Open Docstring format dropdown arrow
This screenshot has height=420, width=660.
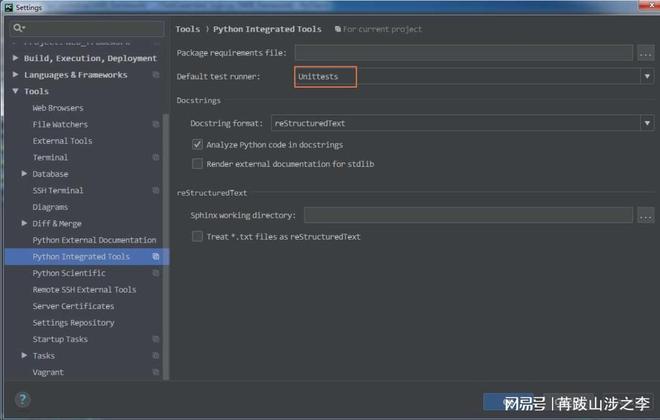coord(647,123)
